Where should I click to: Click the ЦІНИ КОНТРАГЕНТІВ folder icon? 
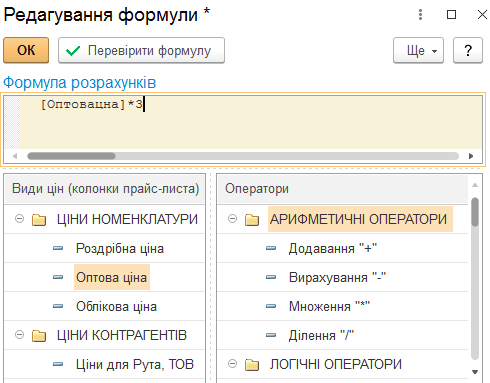pyautogui.click(x=39, y=336)
